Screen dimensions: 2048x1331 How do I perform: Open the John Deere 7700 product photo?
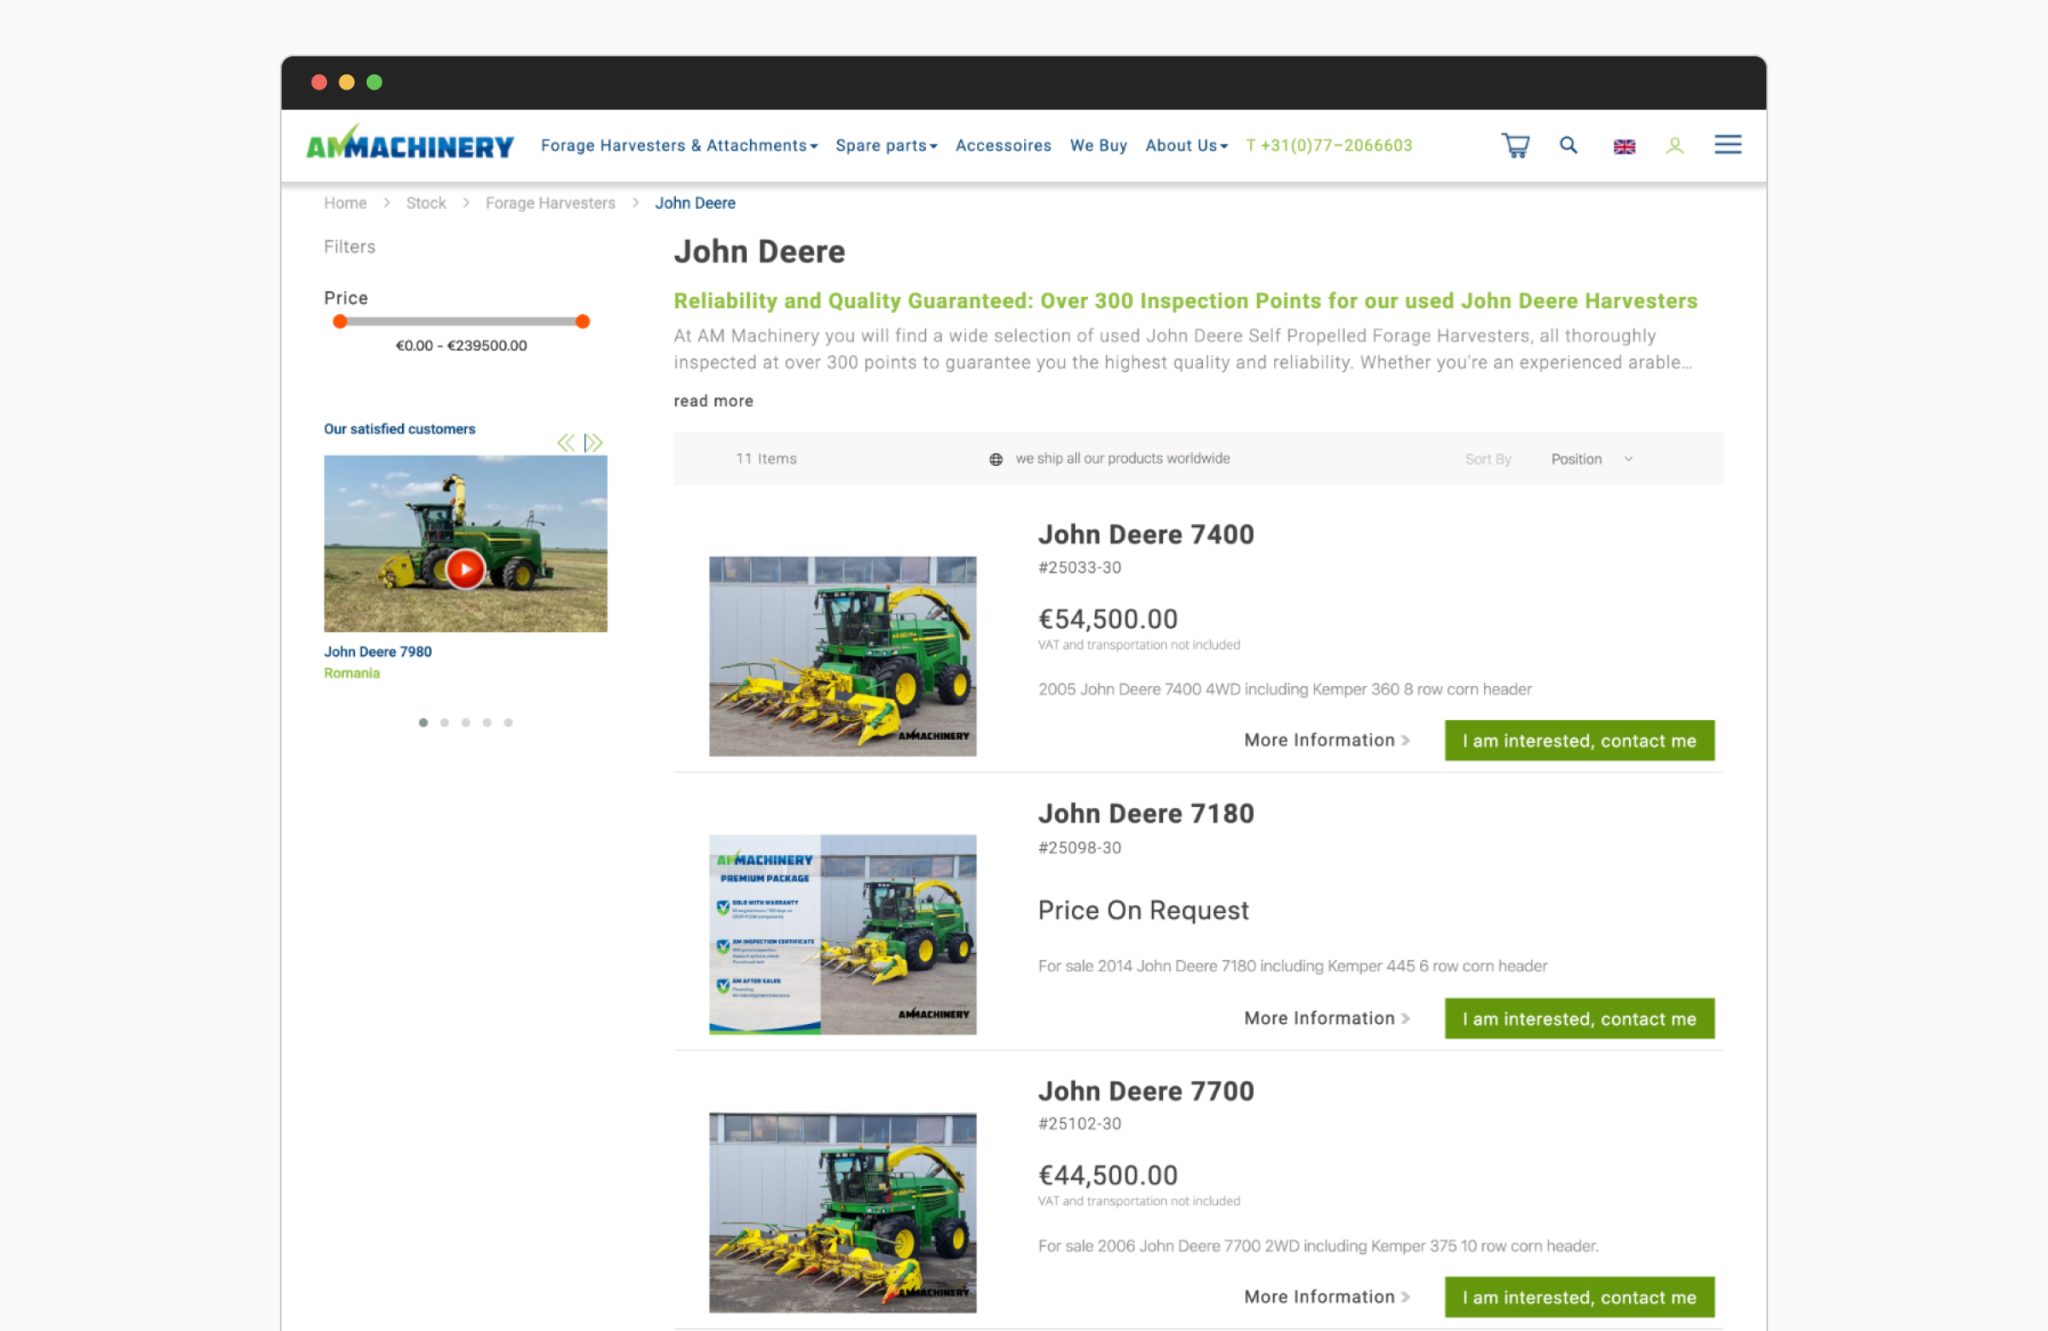click(x=843, y=1212)
